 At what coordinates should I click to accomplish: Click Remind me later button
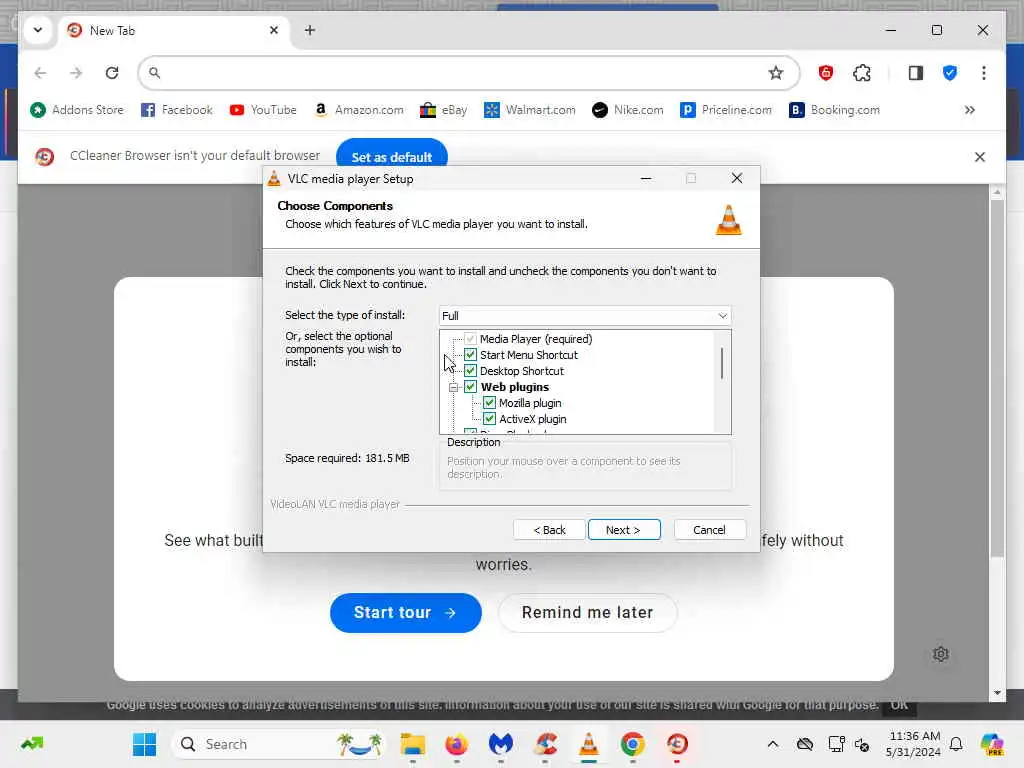click(588, 613)
